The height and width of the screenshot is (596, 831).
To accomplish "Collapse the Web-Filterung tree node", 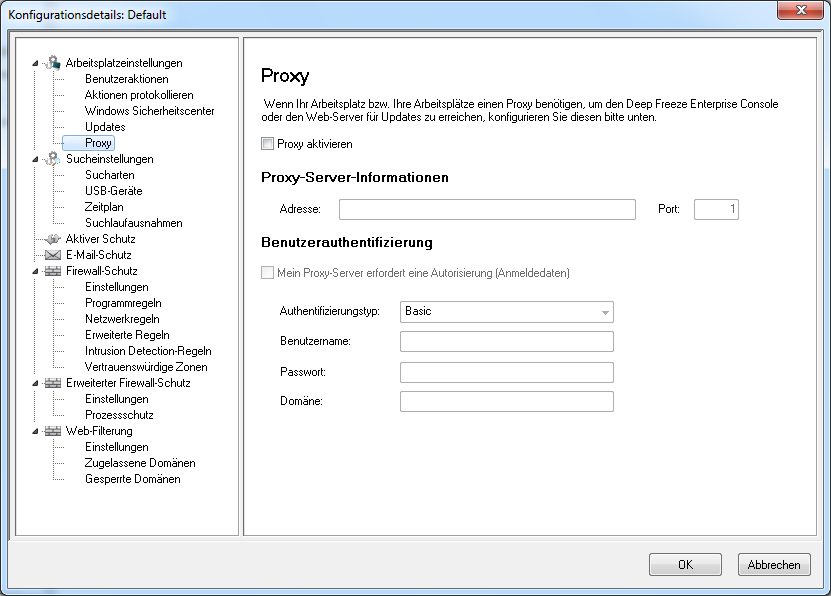I will 35,431.
